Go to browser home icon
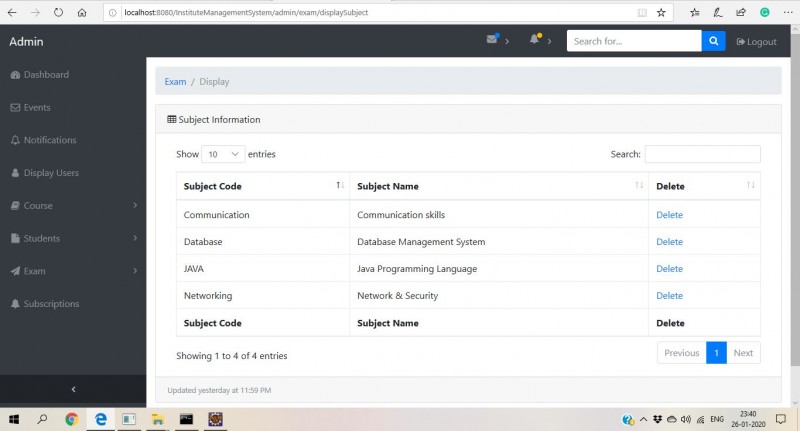The width and height of the screenshot is (800, 431). 82,13
